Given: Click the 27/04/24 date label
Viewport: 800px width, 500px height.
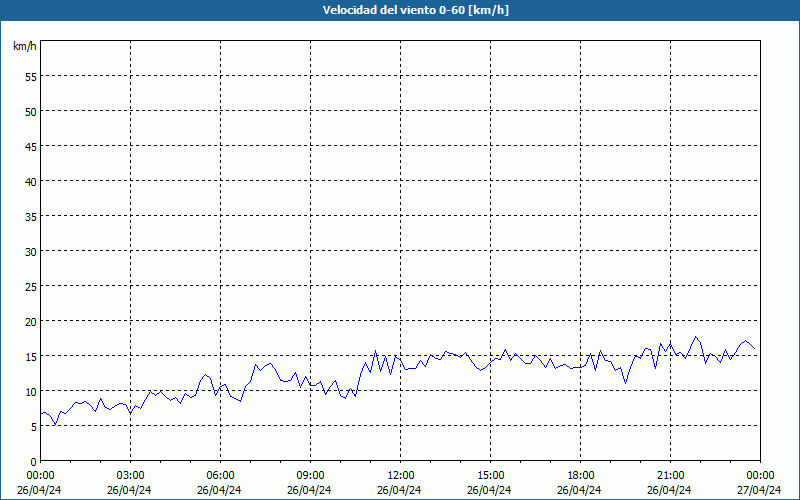Looking at the screenshot, I should 759,490.
